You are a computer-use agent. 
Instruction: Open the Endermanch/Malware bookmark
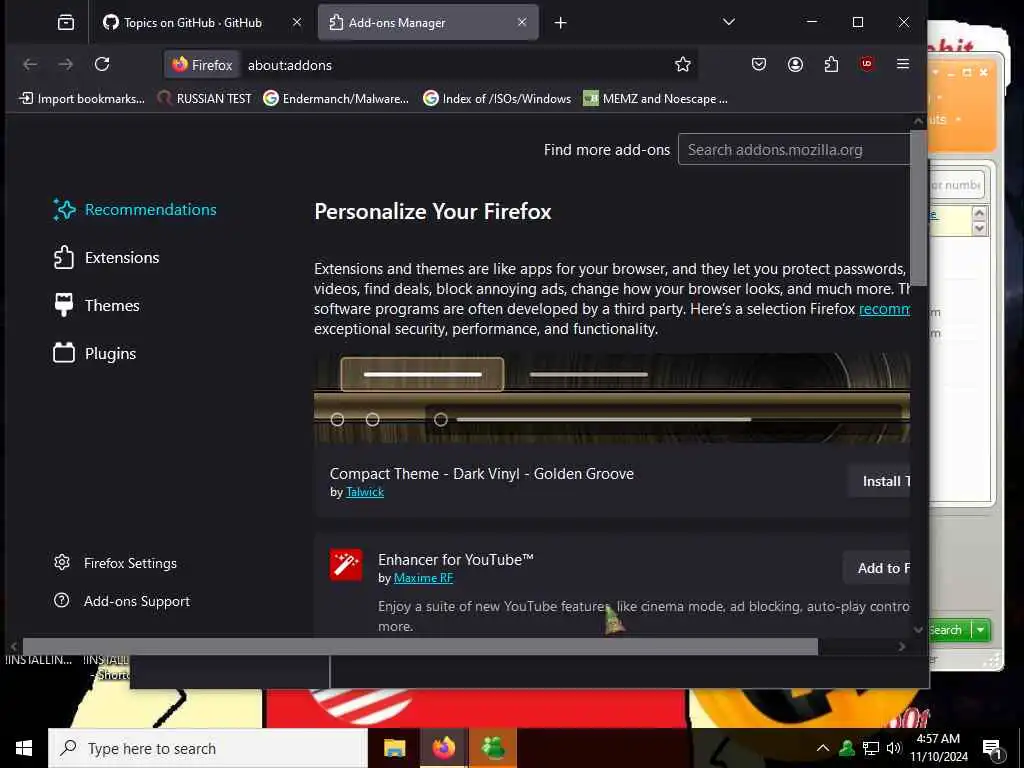point(336,99)
